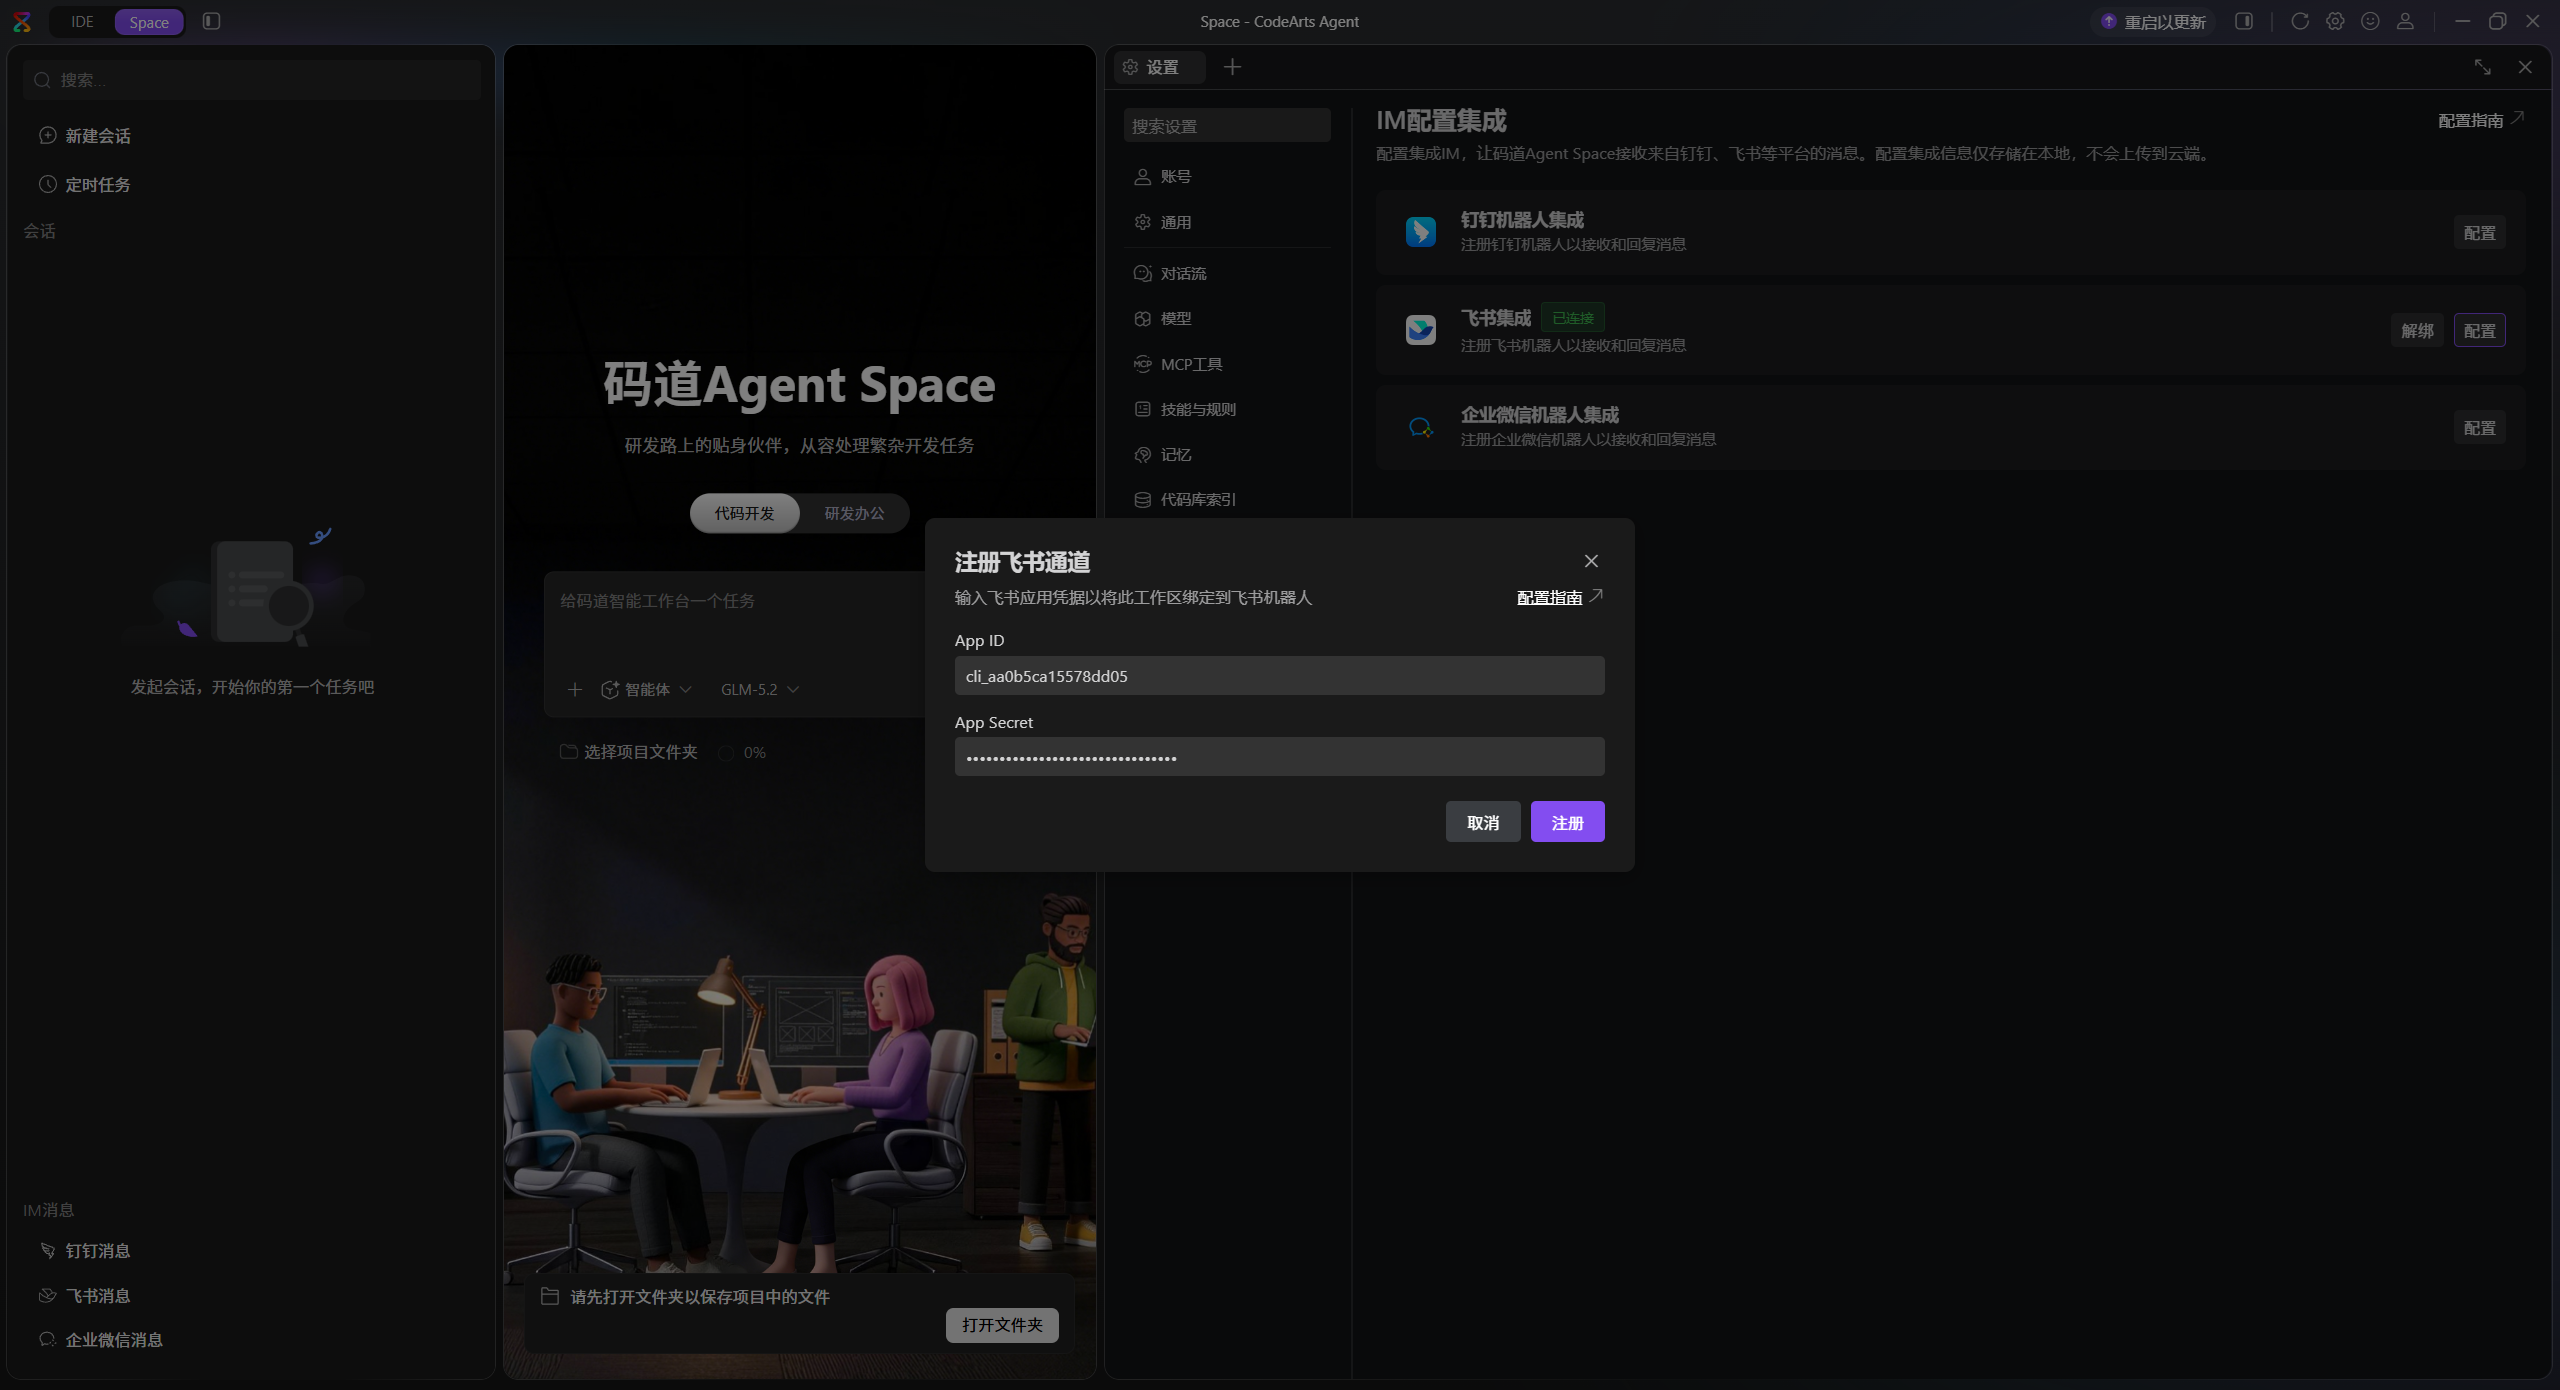Click 配置 for 企业微信机器人集成

2480,428
